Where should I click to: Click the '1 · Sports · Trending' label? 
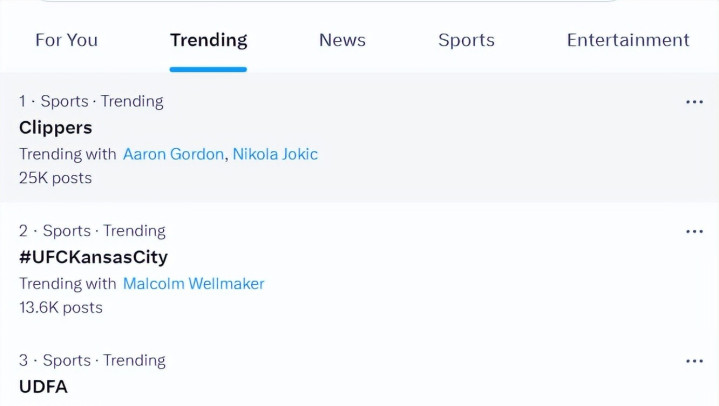(91, 101)
